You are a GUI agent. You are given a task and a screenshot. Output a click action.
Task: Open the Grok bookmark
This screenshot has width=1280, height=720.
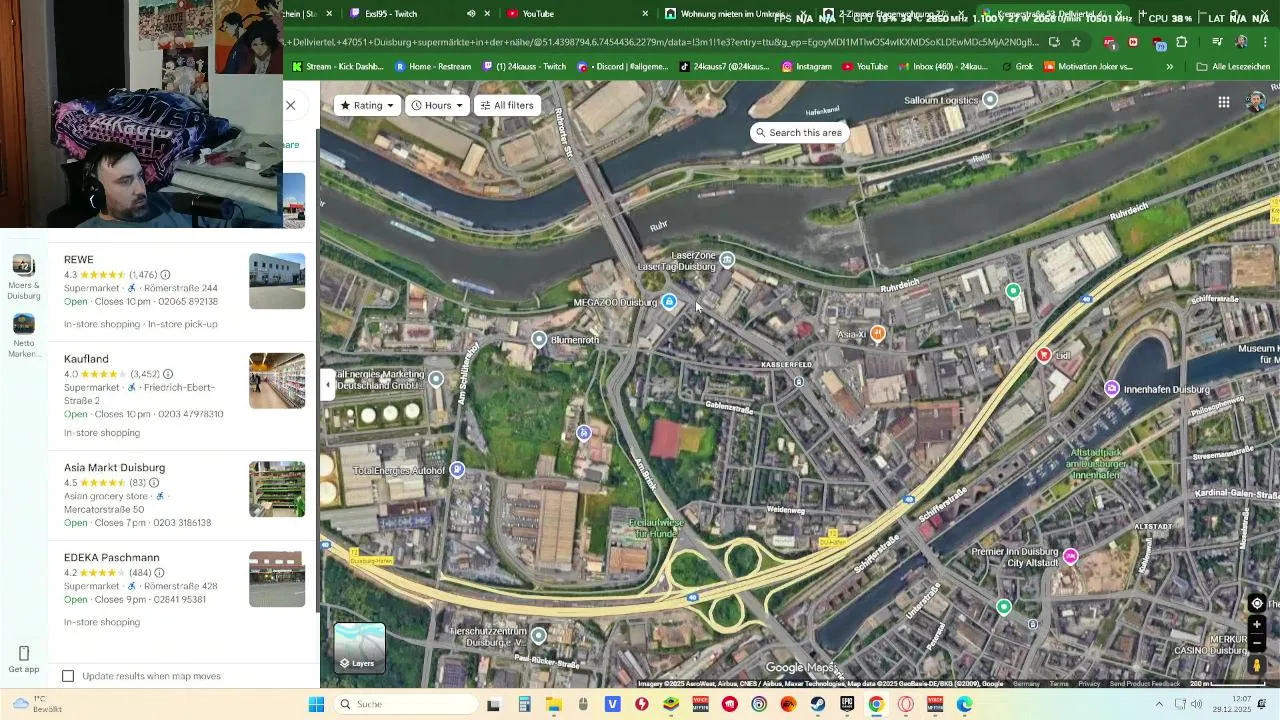(1016, 67)
